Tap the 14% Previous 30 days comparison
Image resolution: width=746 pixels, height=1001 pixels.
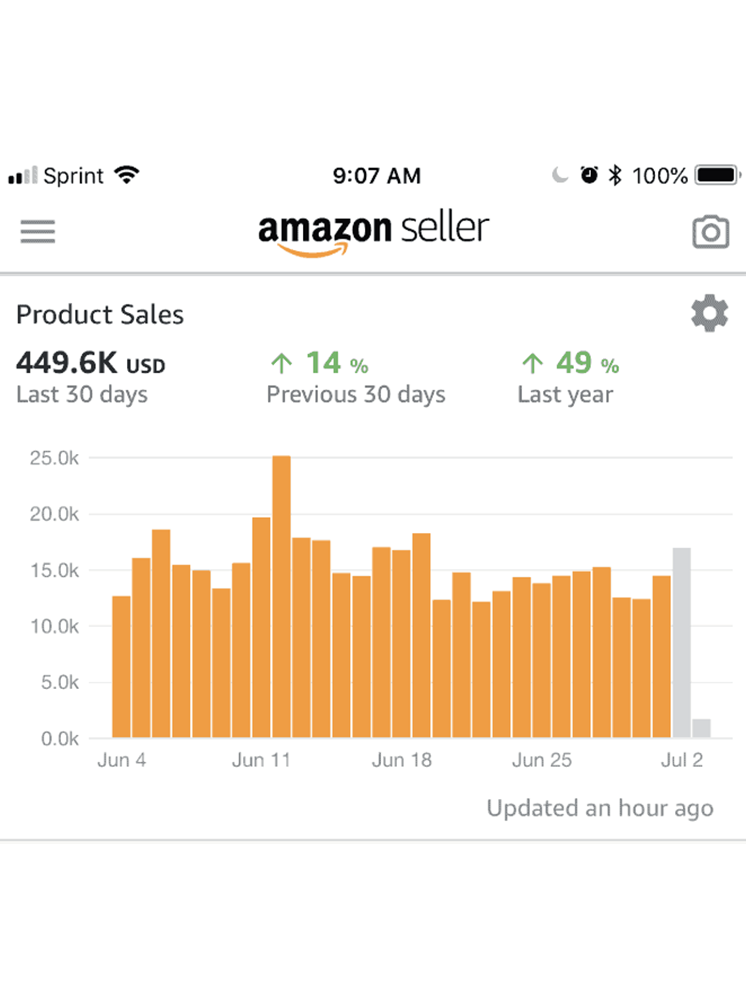[355, 377]
